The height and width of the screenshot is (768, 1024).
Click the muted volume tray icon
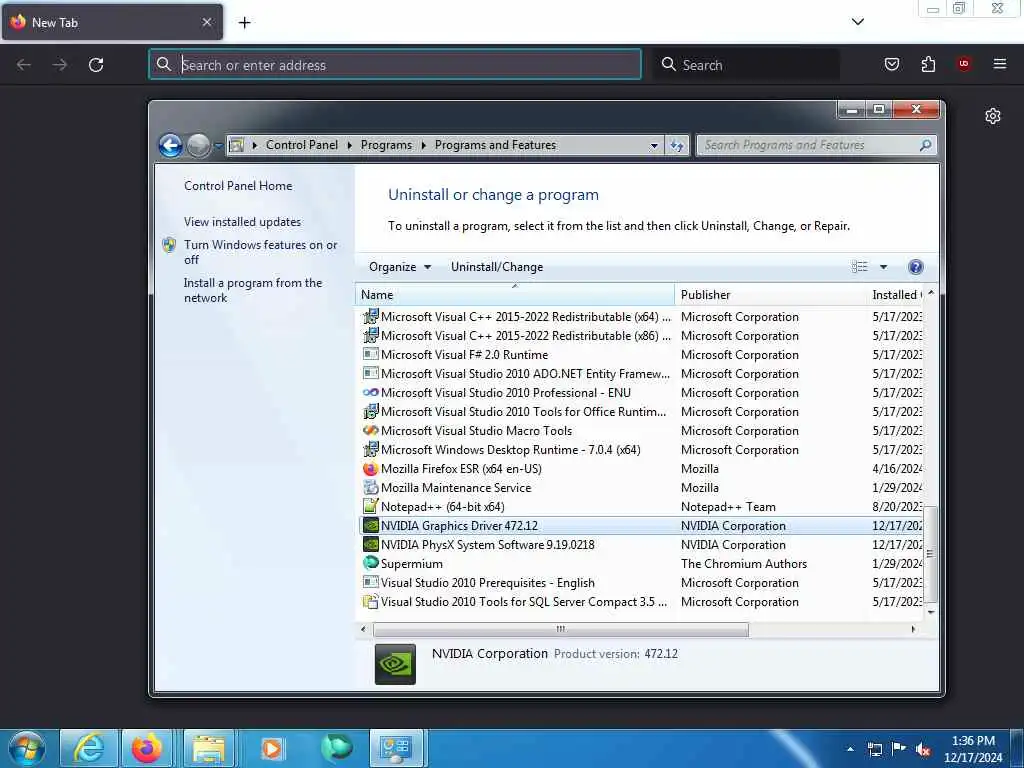pos(923,750)
